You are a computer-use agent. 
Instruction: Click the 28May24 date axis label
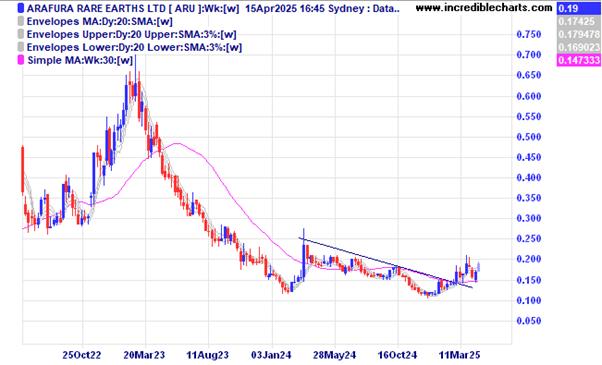[x=334, y=355]
